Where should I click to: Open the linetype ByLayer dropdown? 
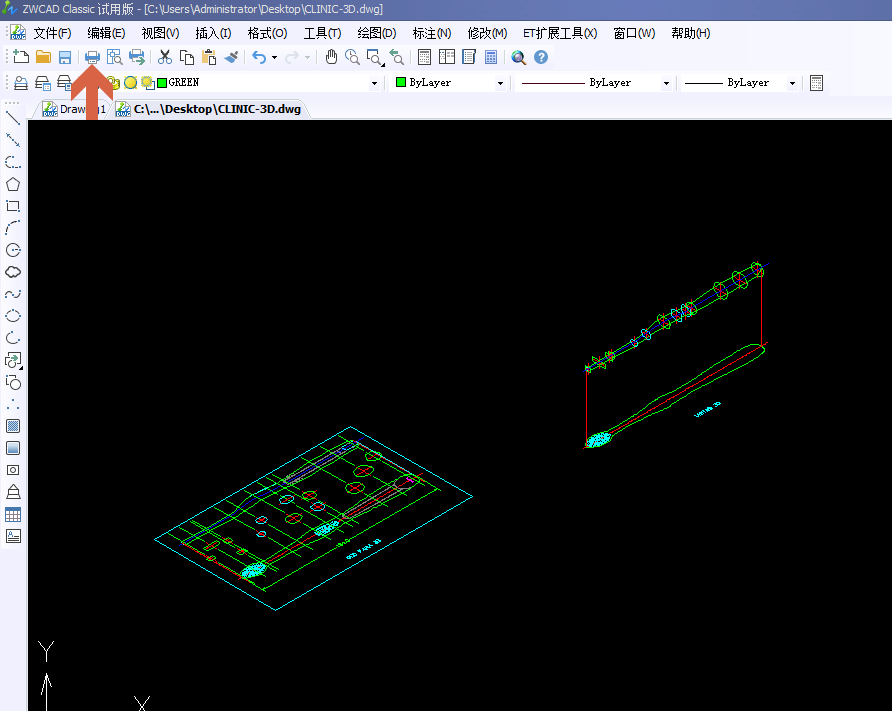(x=664, y=82)
